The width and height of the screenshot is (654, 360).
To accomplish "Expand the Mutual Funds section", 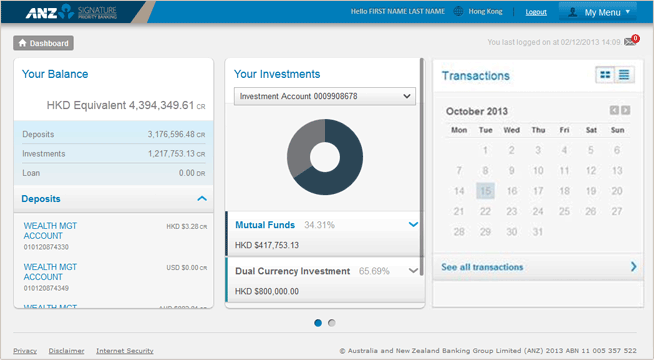I will (x=413, y=224).
